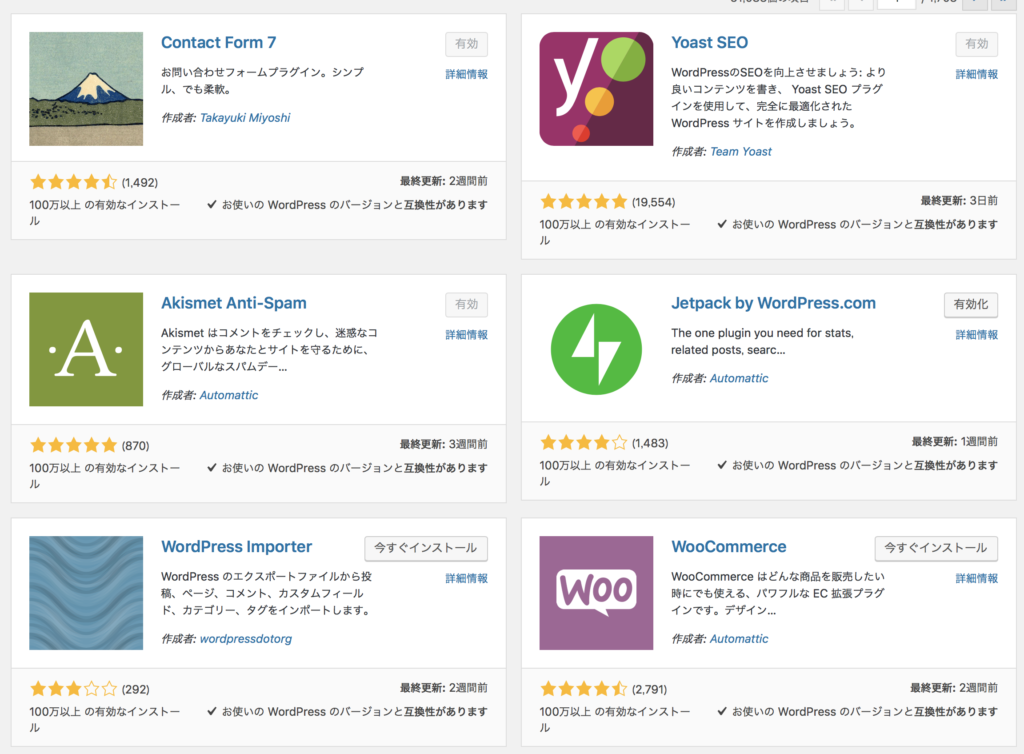
Task: Click rating count (292)
Action: (x=135, y=689)
